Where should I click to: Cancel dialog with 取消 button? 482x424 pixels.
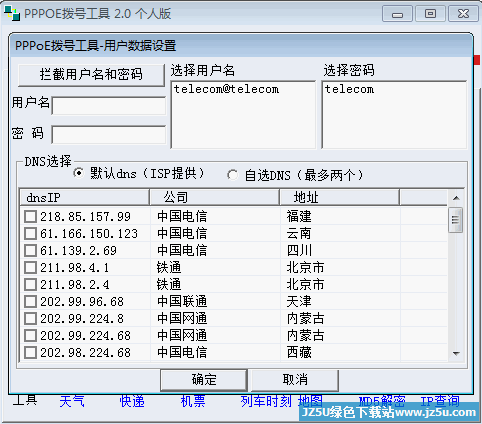point(295,380)
